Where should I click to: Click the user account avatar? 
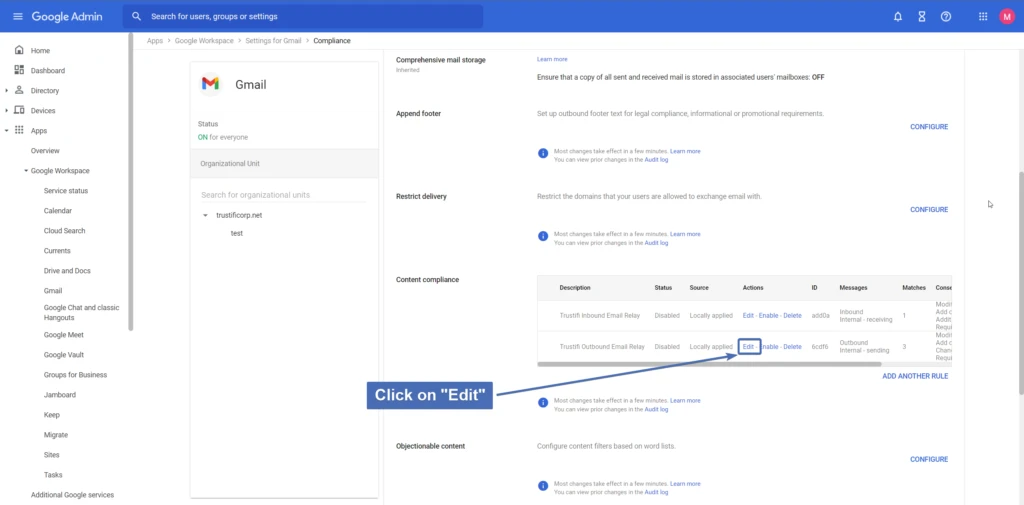pyautogui.click(x=1006, y=17)
